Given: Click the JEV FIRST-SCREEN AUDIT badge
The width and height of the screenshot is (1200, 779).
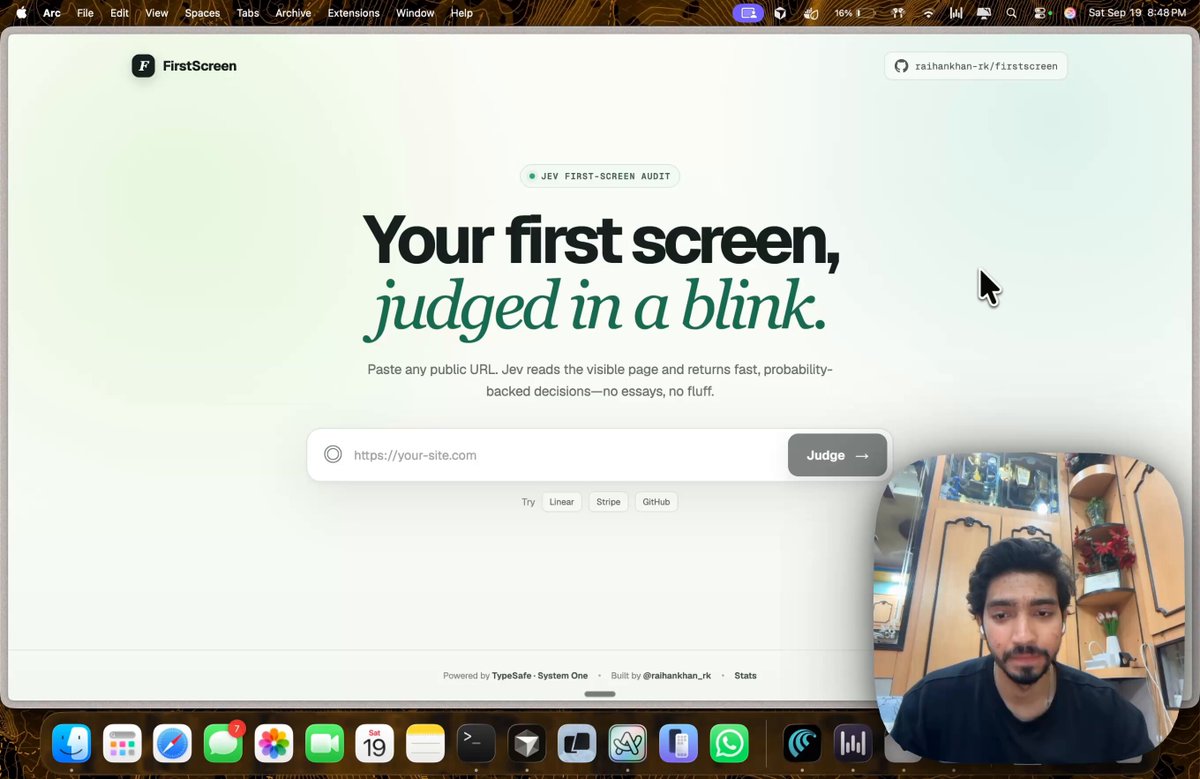Looking at the screenshot, I should [600, 176].
